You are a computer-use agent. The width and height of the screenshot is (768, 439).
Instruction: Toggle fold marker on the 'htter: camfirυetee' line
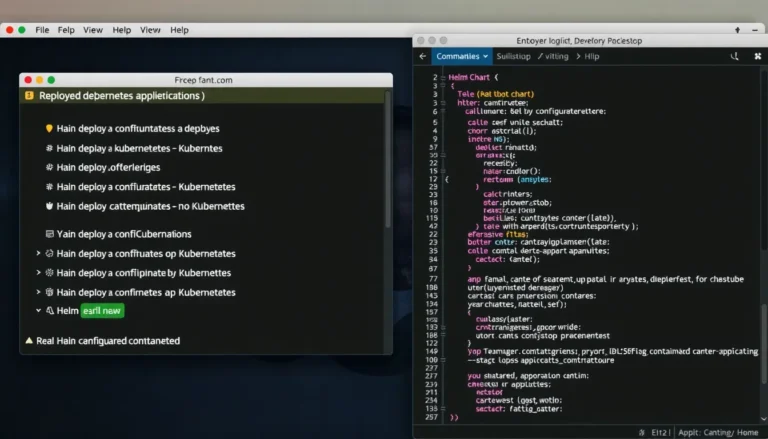pyautogui.click(x=443, y=103)
